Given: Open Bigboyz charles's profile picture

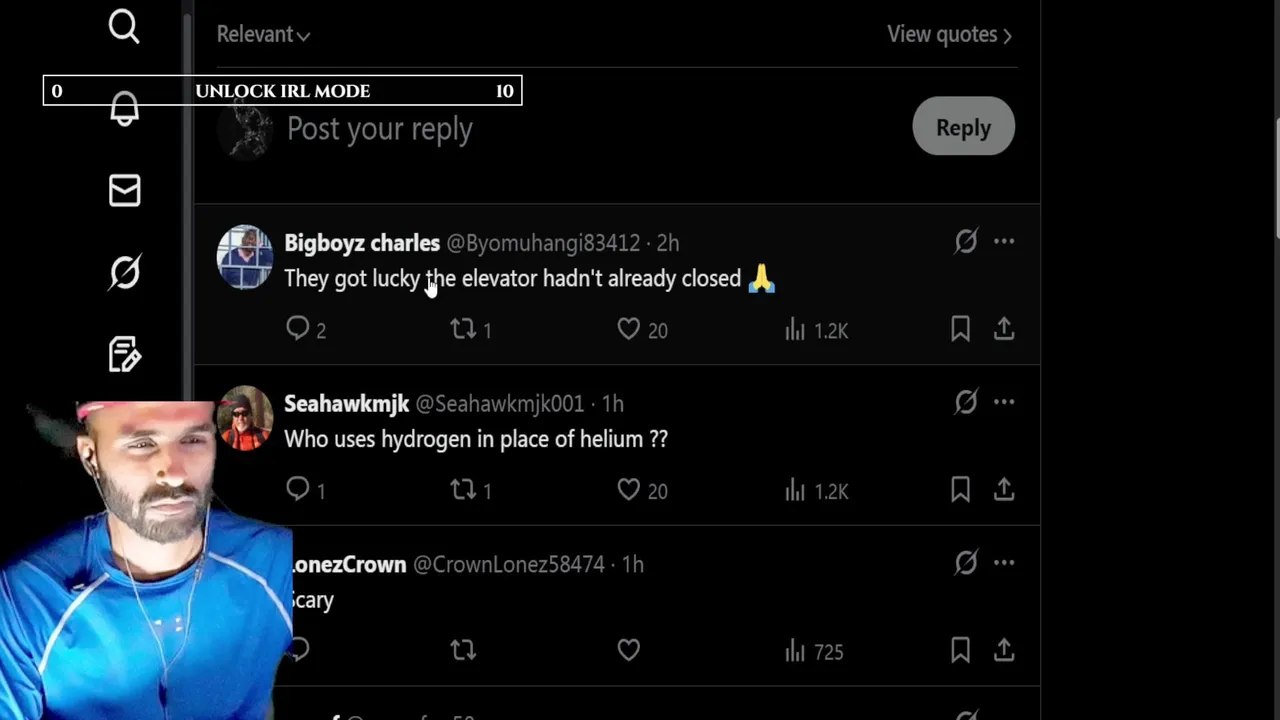Looking at the screenshot, I should point(244,257).
